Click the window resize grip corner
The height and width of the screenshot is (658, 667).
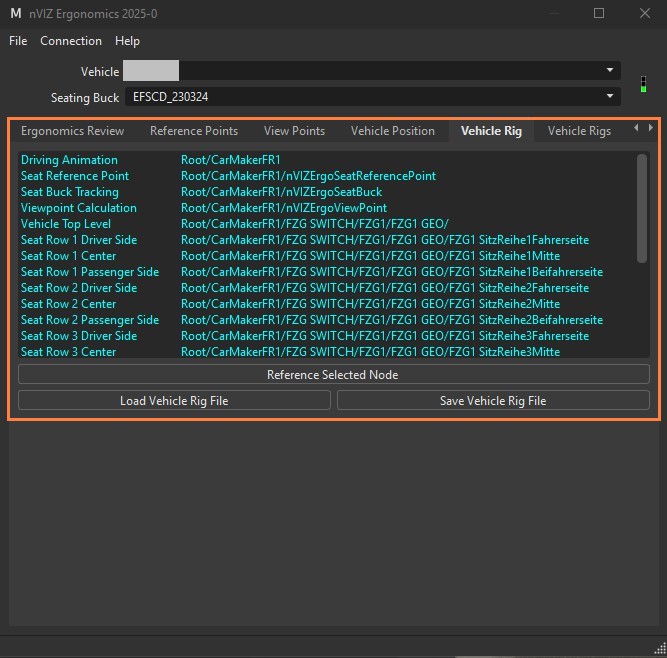click(660, 649)
